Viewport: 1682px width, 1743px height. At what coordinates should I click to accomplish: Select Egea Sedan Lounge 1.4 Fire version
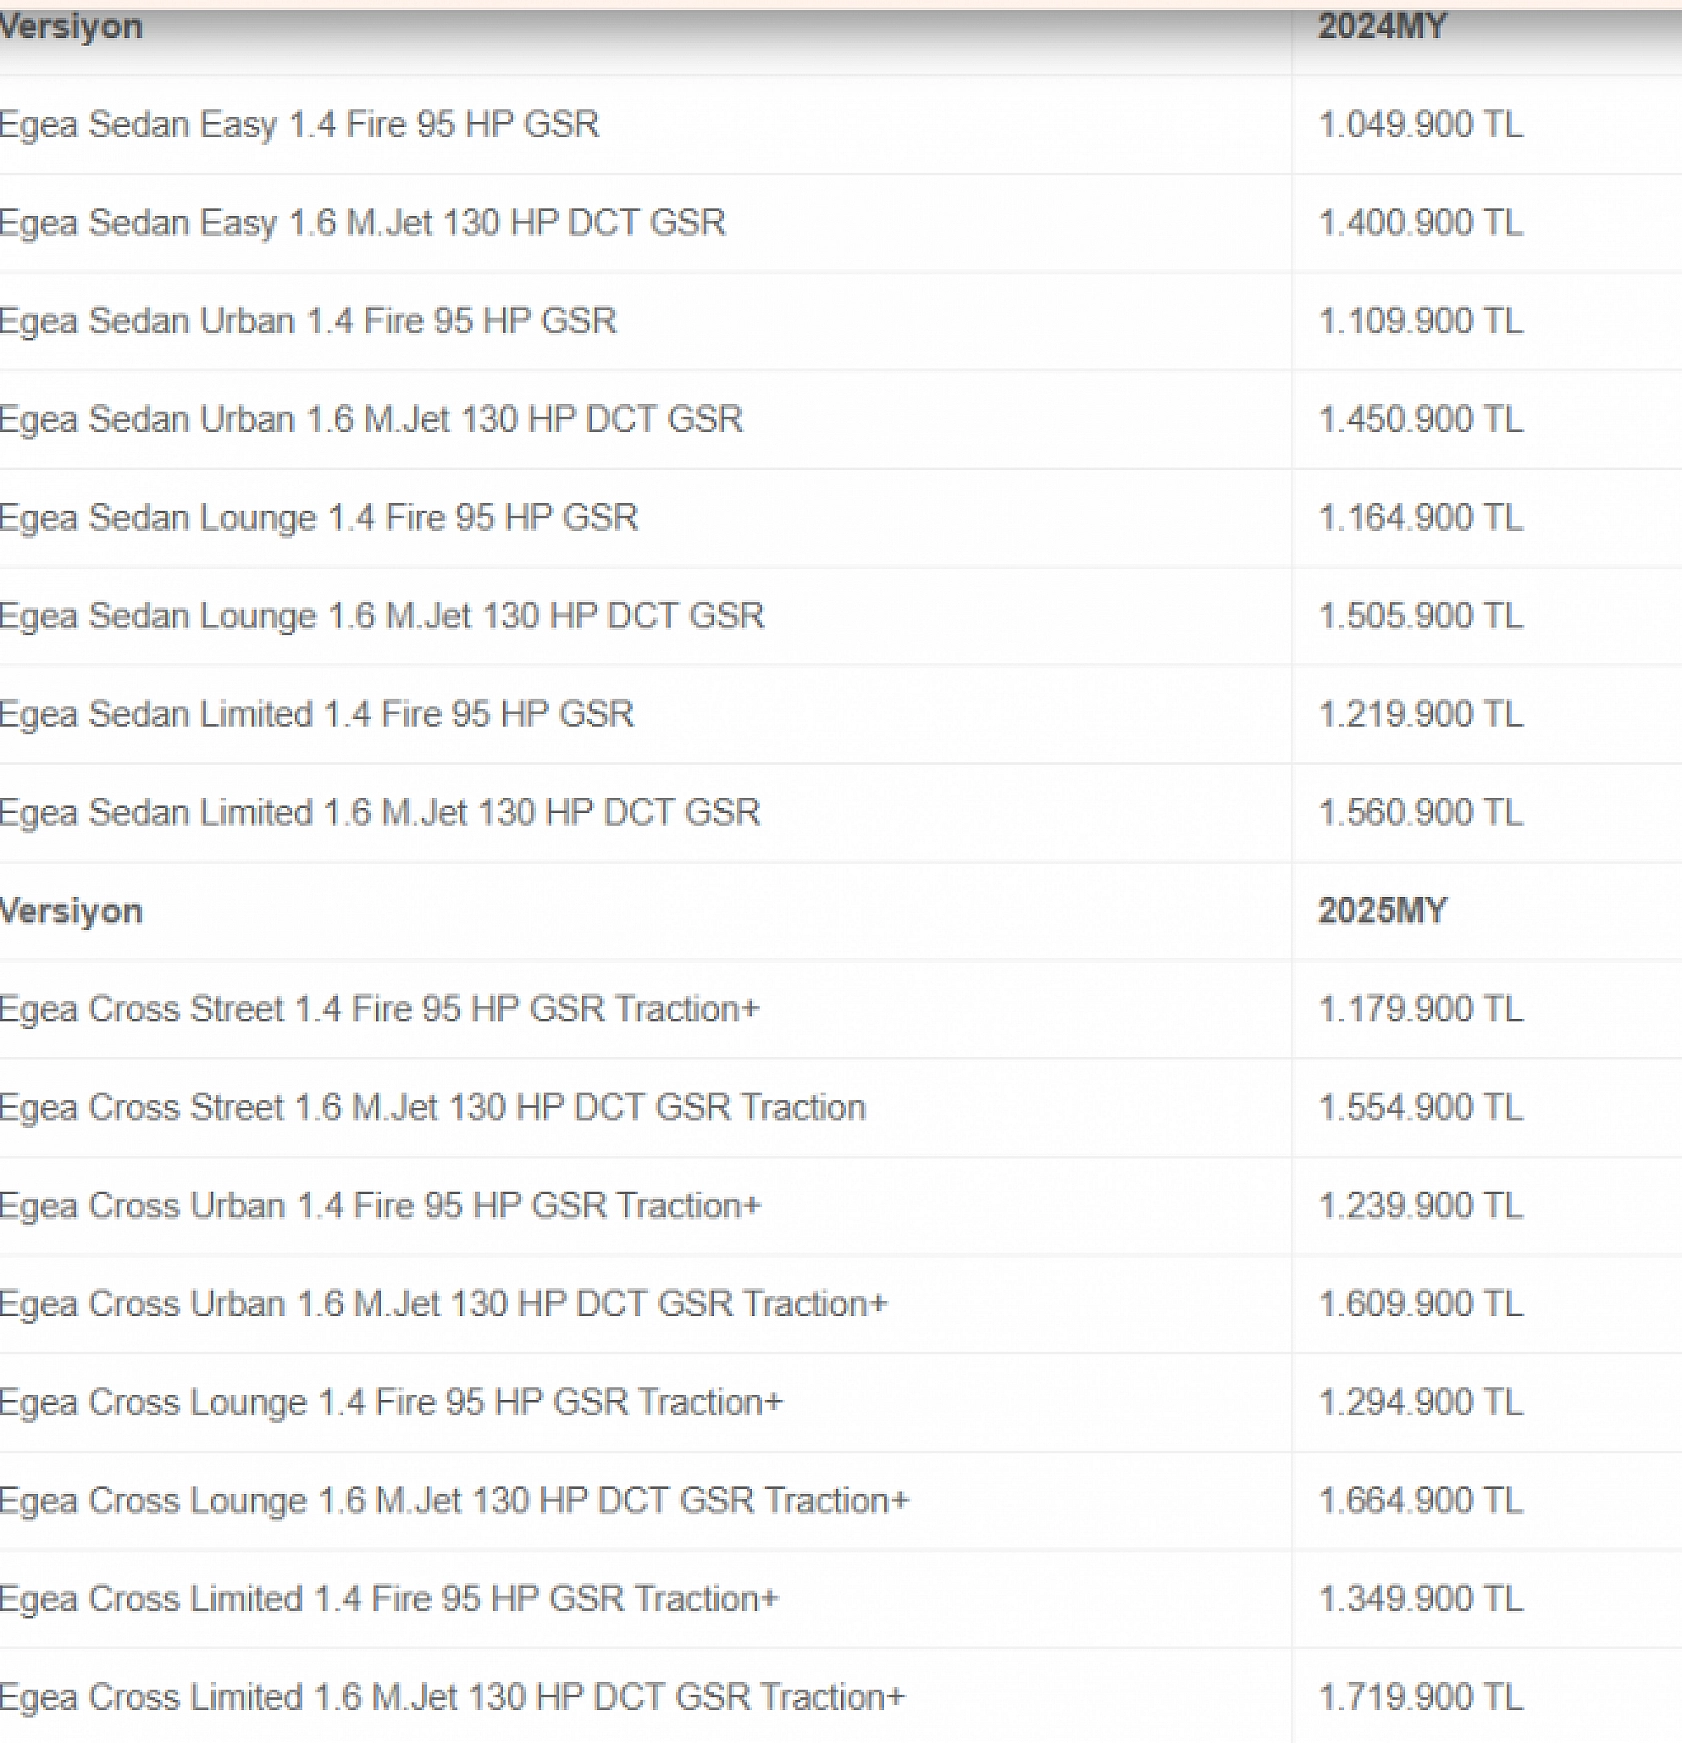318,518
